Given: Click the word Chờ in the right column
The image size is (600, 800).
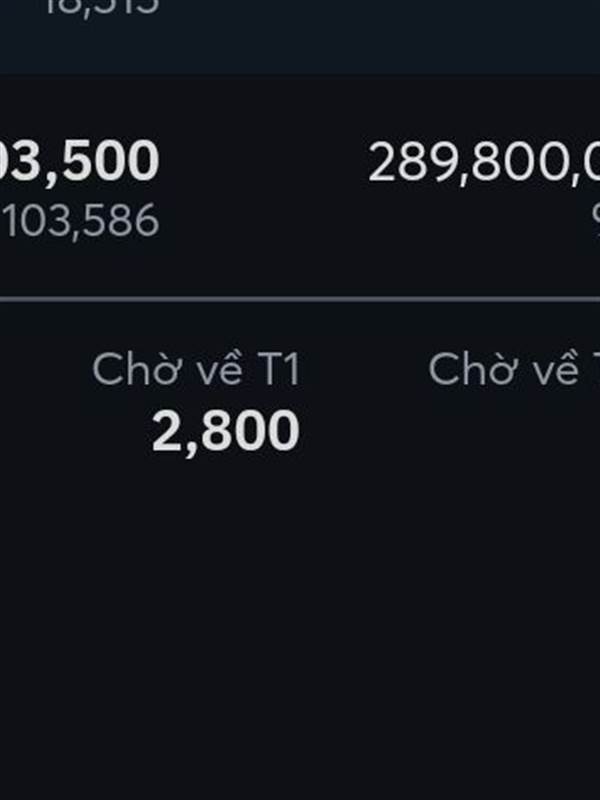Looking at the screenshot, I should click(464, 370).
